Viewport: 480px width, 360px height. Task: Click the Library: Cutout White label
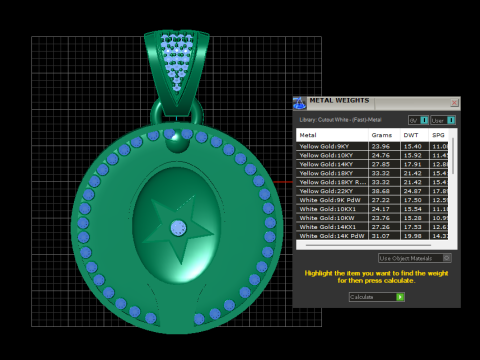pyautogui.click(x=340, y=120)
